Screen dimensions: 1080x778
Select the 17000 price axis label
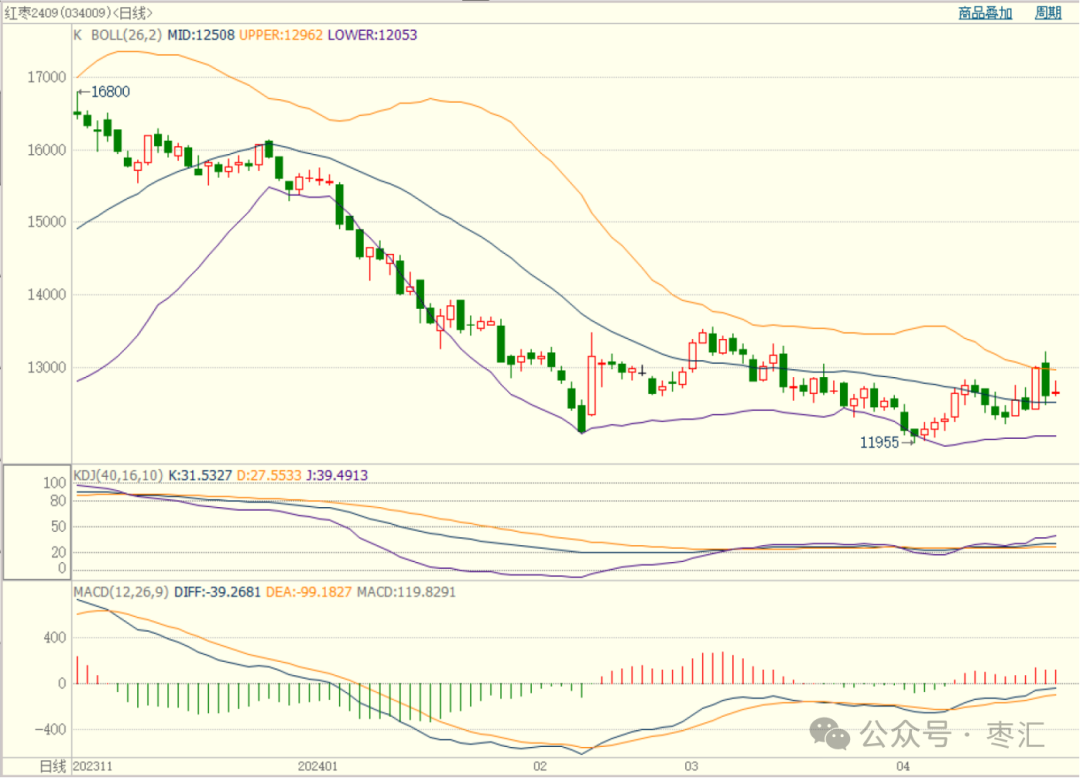tap(47, 77)
